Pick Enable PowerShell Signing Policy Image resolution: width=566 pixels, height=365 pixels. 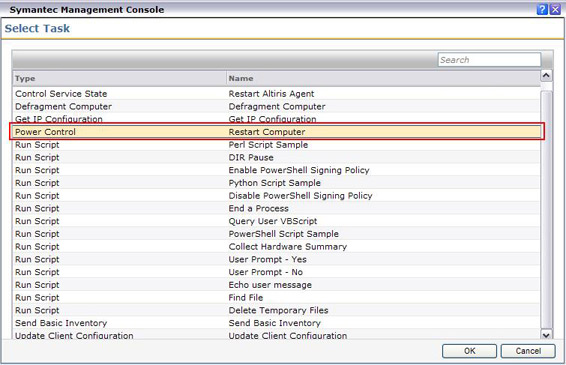(x=299, y=170)
